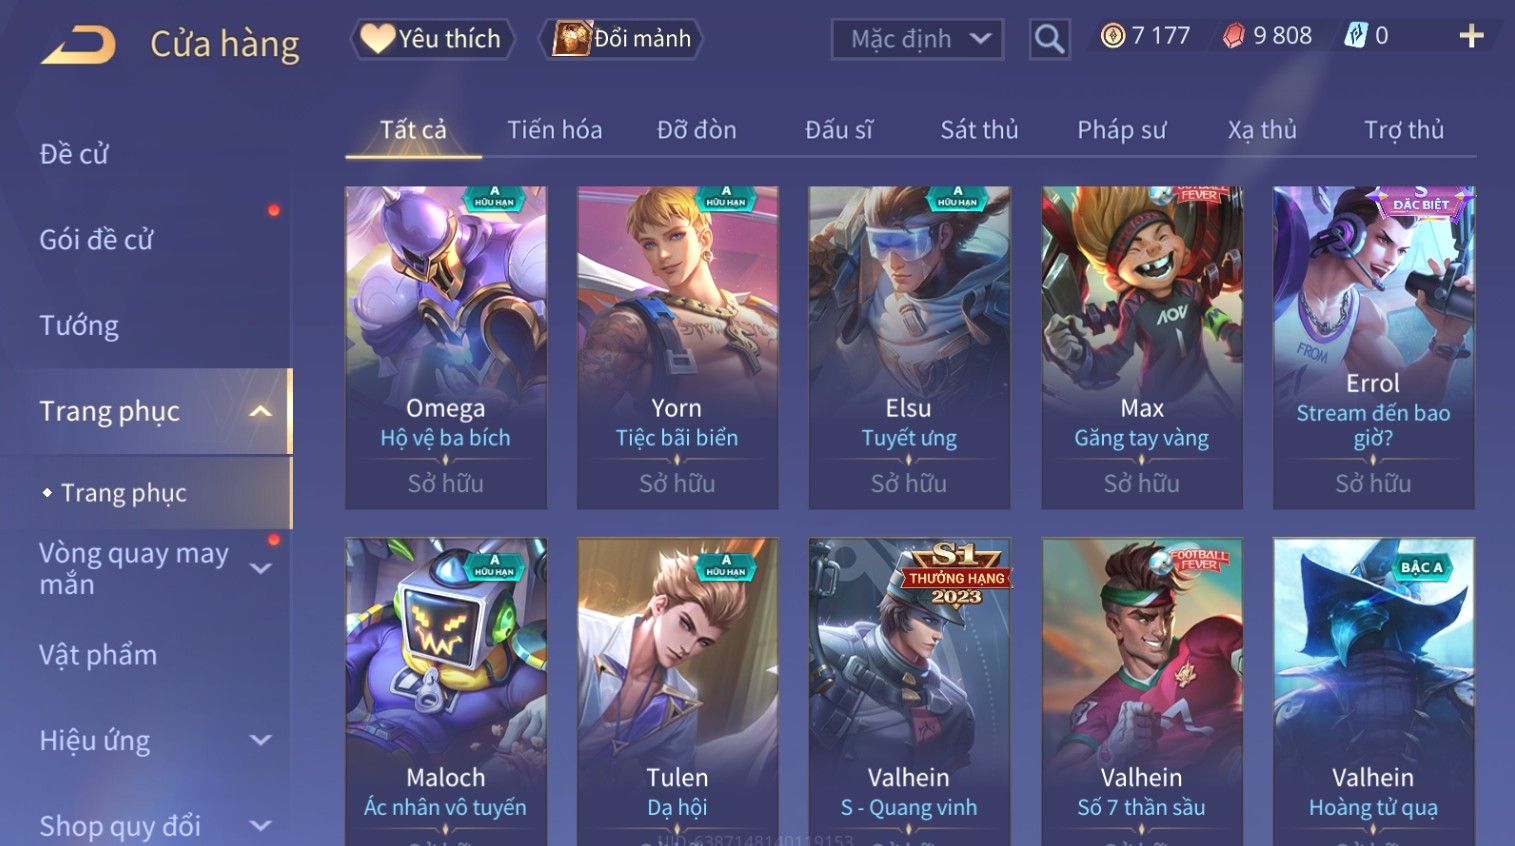
Task: Open the Mặc định sort dropdown
Action: pos(917,39)
